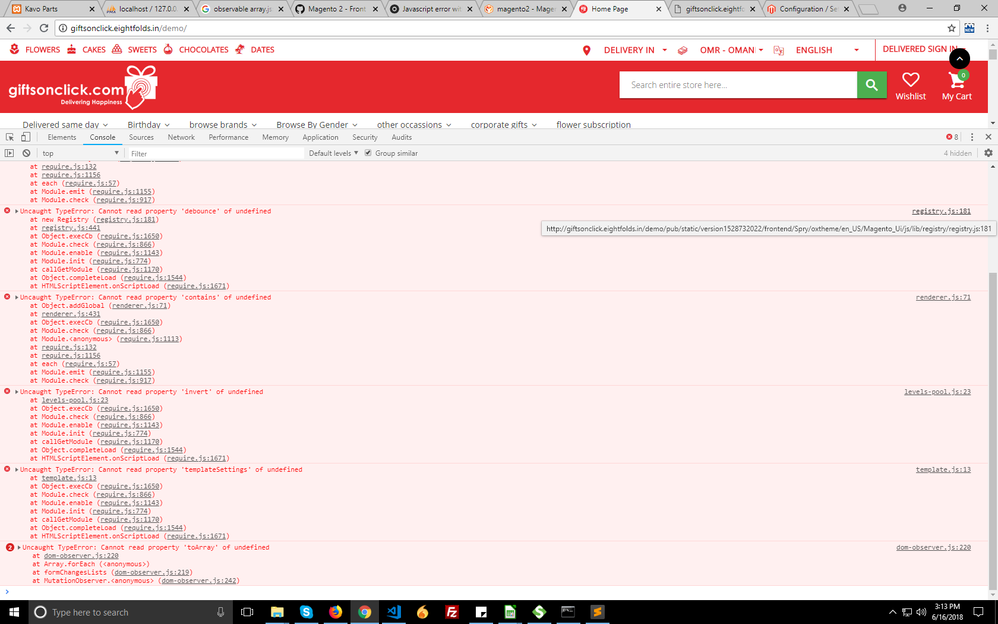Expand the 'templateSettings' TypeError entry

(x=17, y=469)
